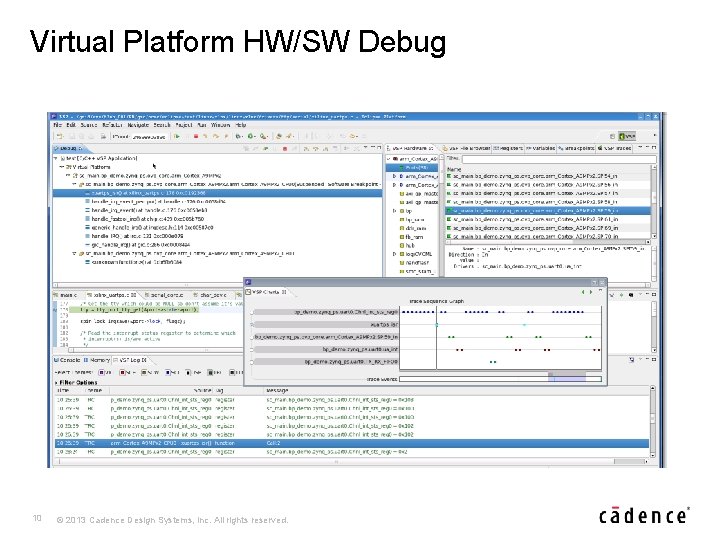Screen dimensions: 720x540
Task: Select the SP70_in signal row
Action: coord(548,236)
